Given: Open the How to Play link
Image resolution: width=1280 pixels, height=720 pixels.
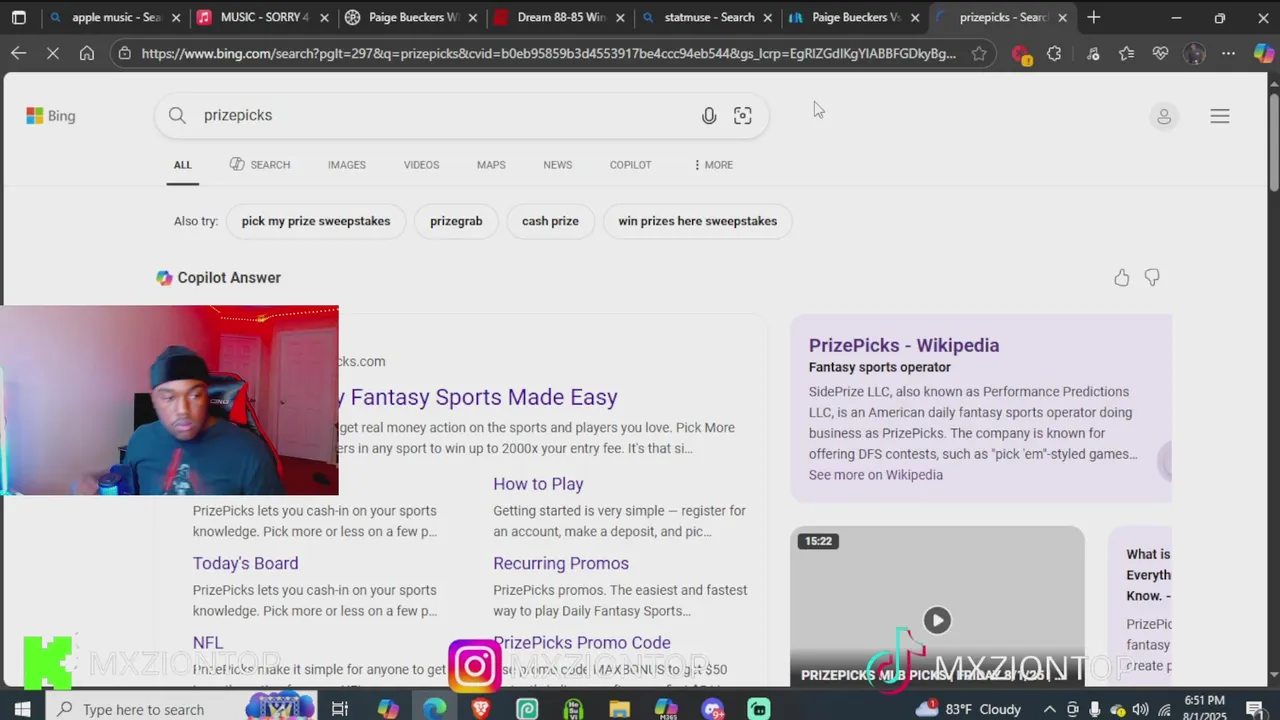Looking at the screenshot, I should (x=538, y=484).
